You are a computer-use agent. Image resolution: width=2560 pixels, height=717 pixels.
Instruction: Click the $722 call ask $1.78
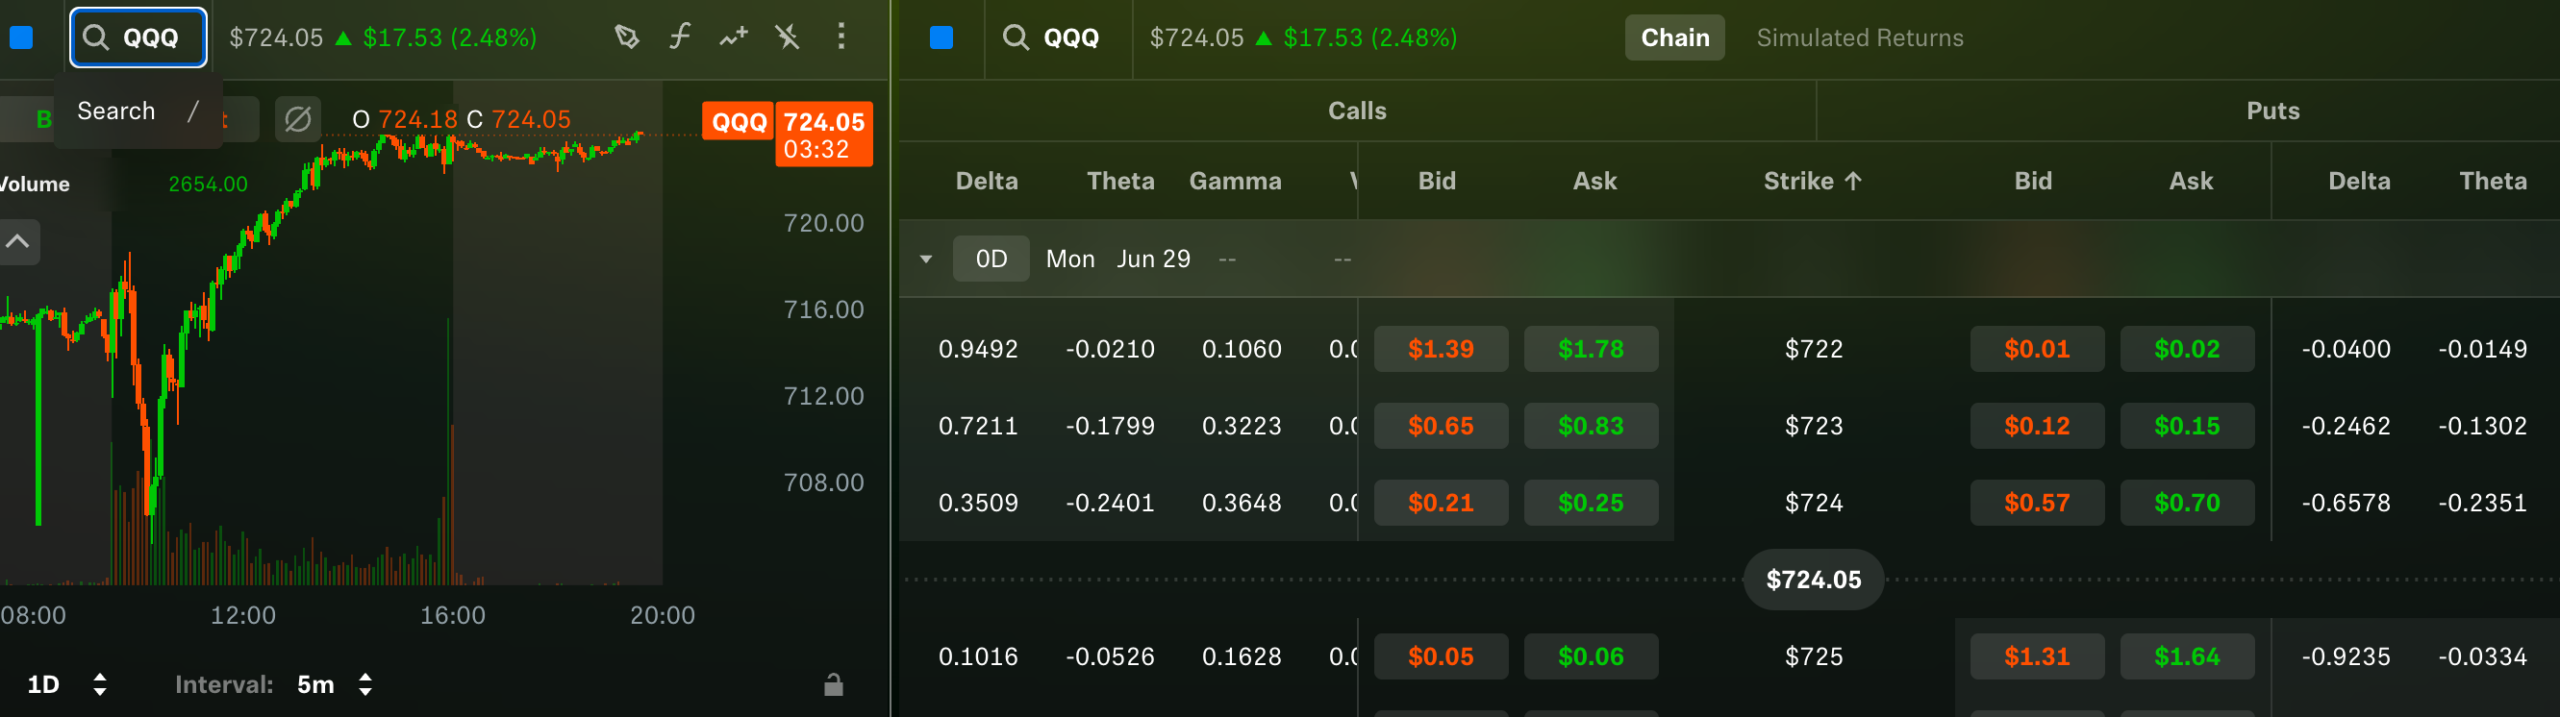tap(1591, 349)
